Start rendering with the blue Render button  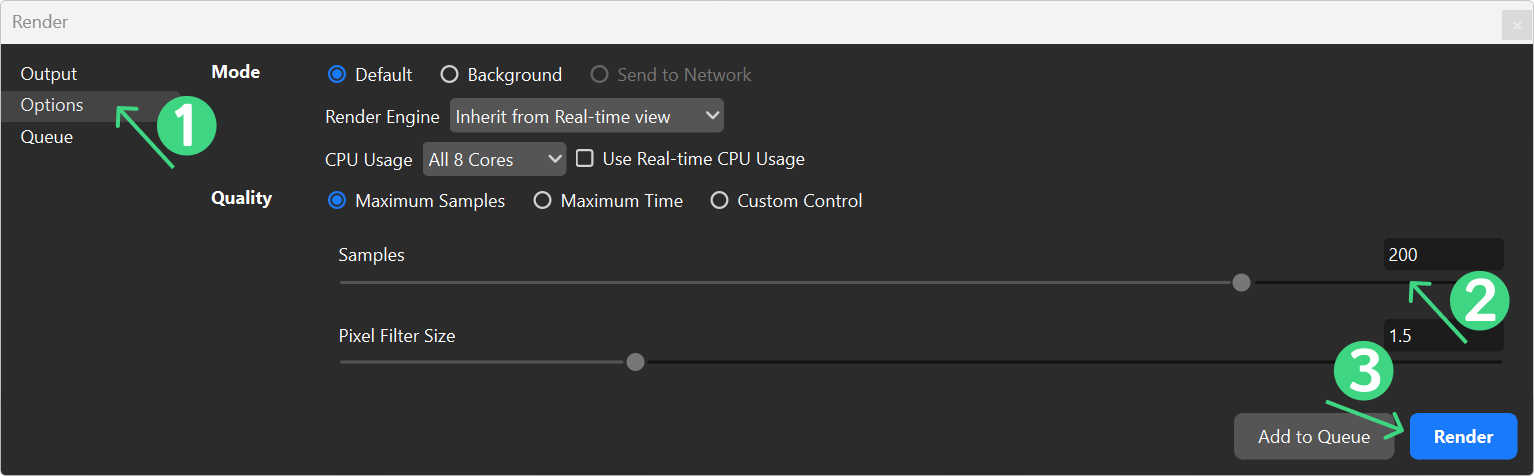click(1463, 437)
